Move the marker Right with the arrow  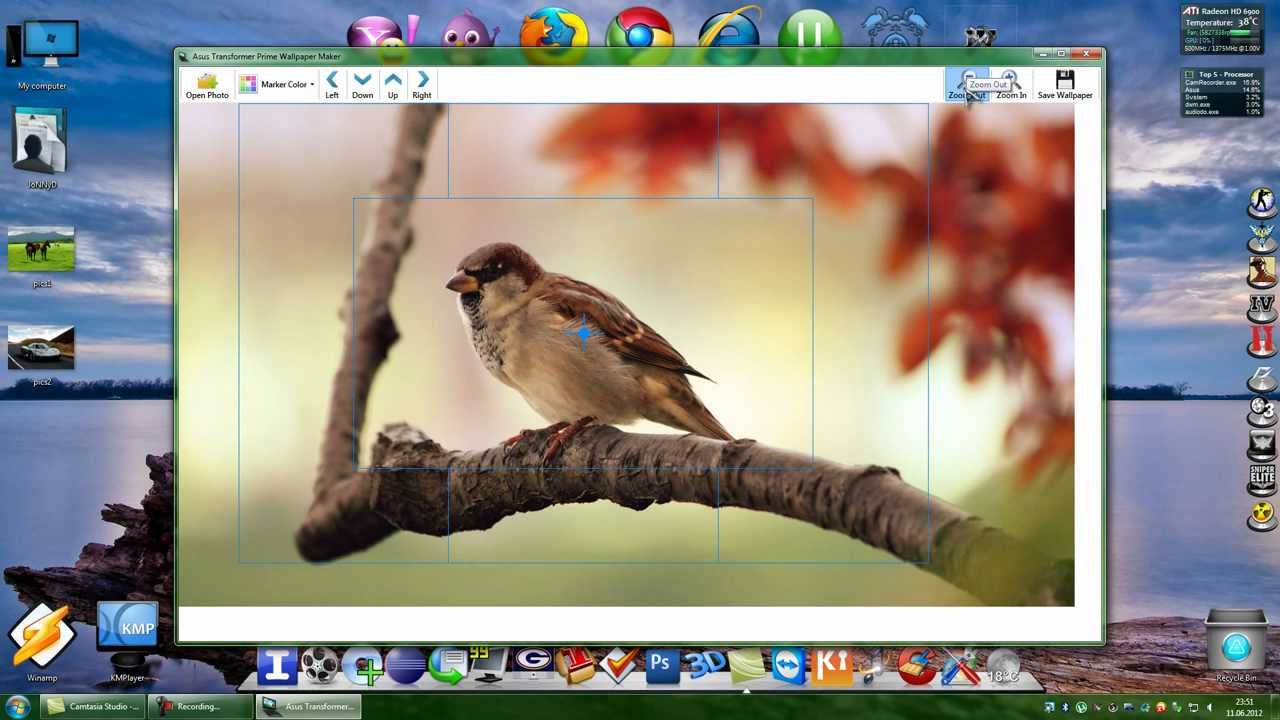[422, 81]
